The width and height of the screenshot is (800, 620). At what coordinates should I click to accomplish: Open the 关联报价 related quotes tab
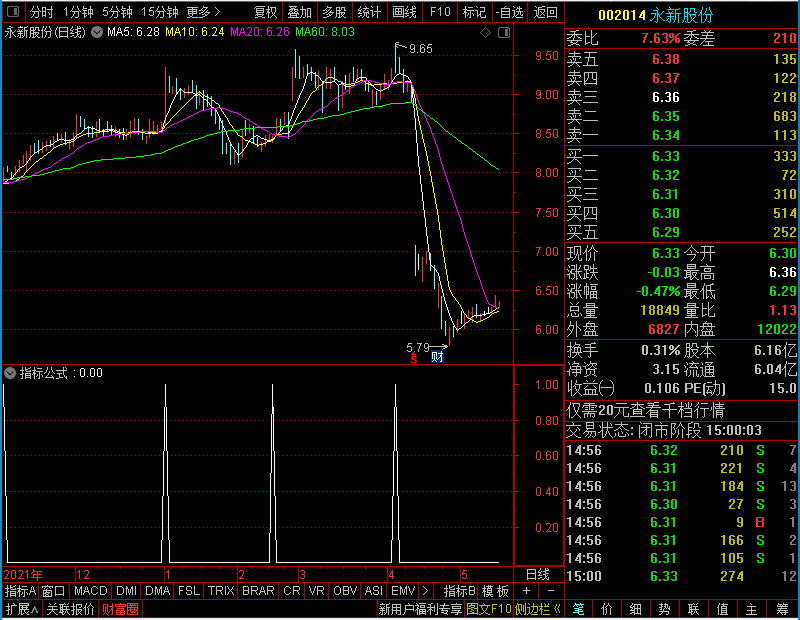click(x=70, y=609)
